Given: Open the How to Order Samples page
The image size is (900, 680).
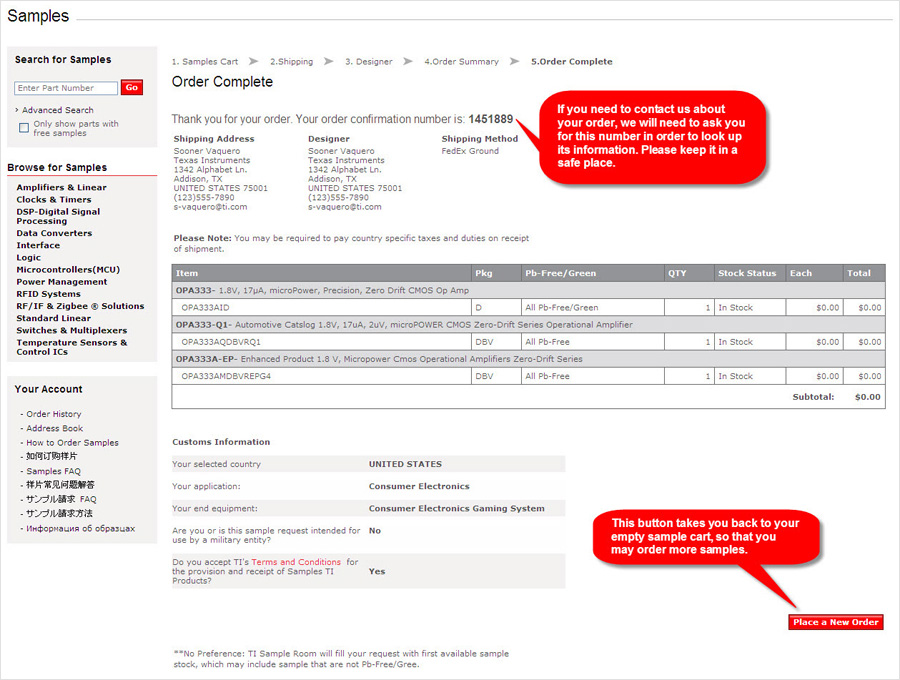Looking at the screenshot, I should click(72, 442).
